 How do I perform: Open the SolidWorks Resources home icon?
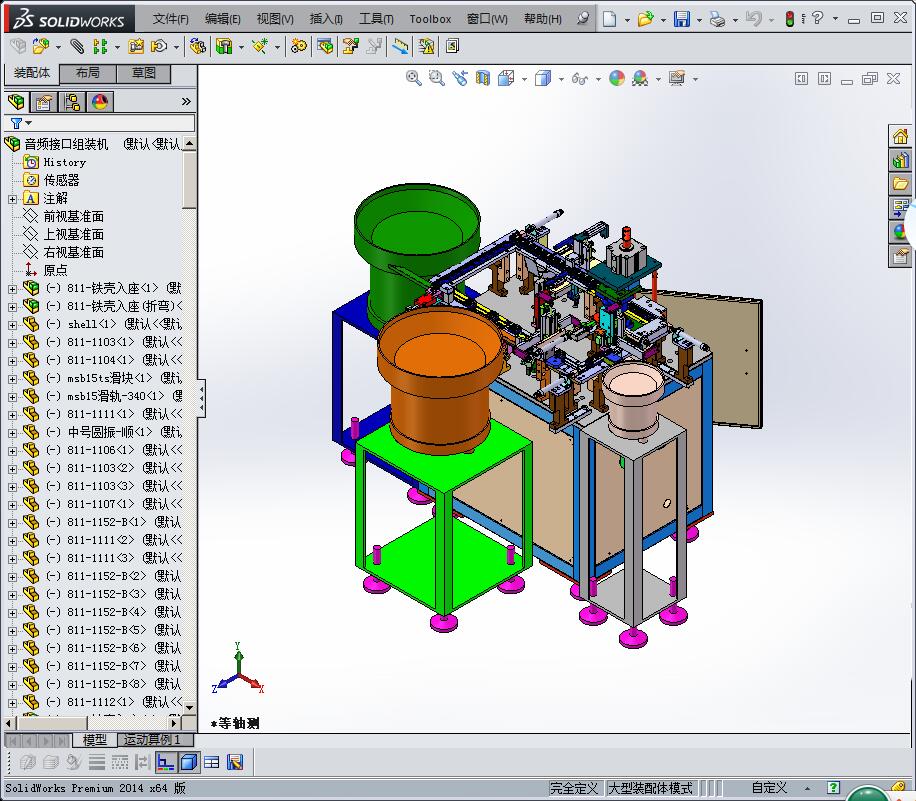pos(900,137)
